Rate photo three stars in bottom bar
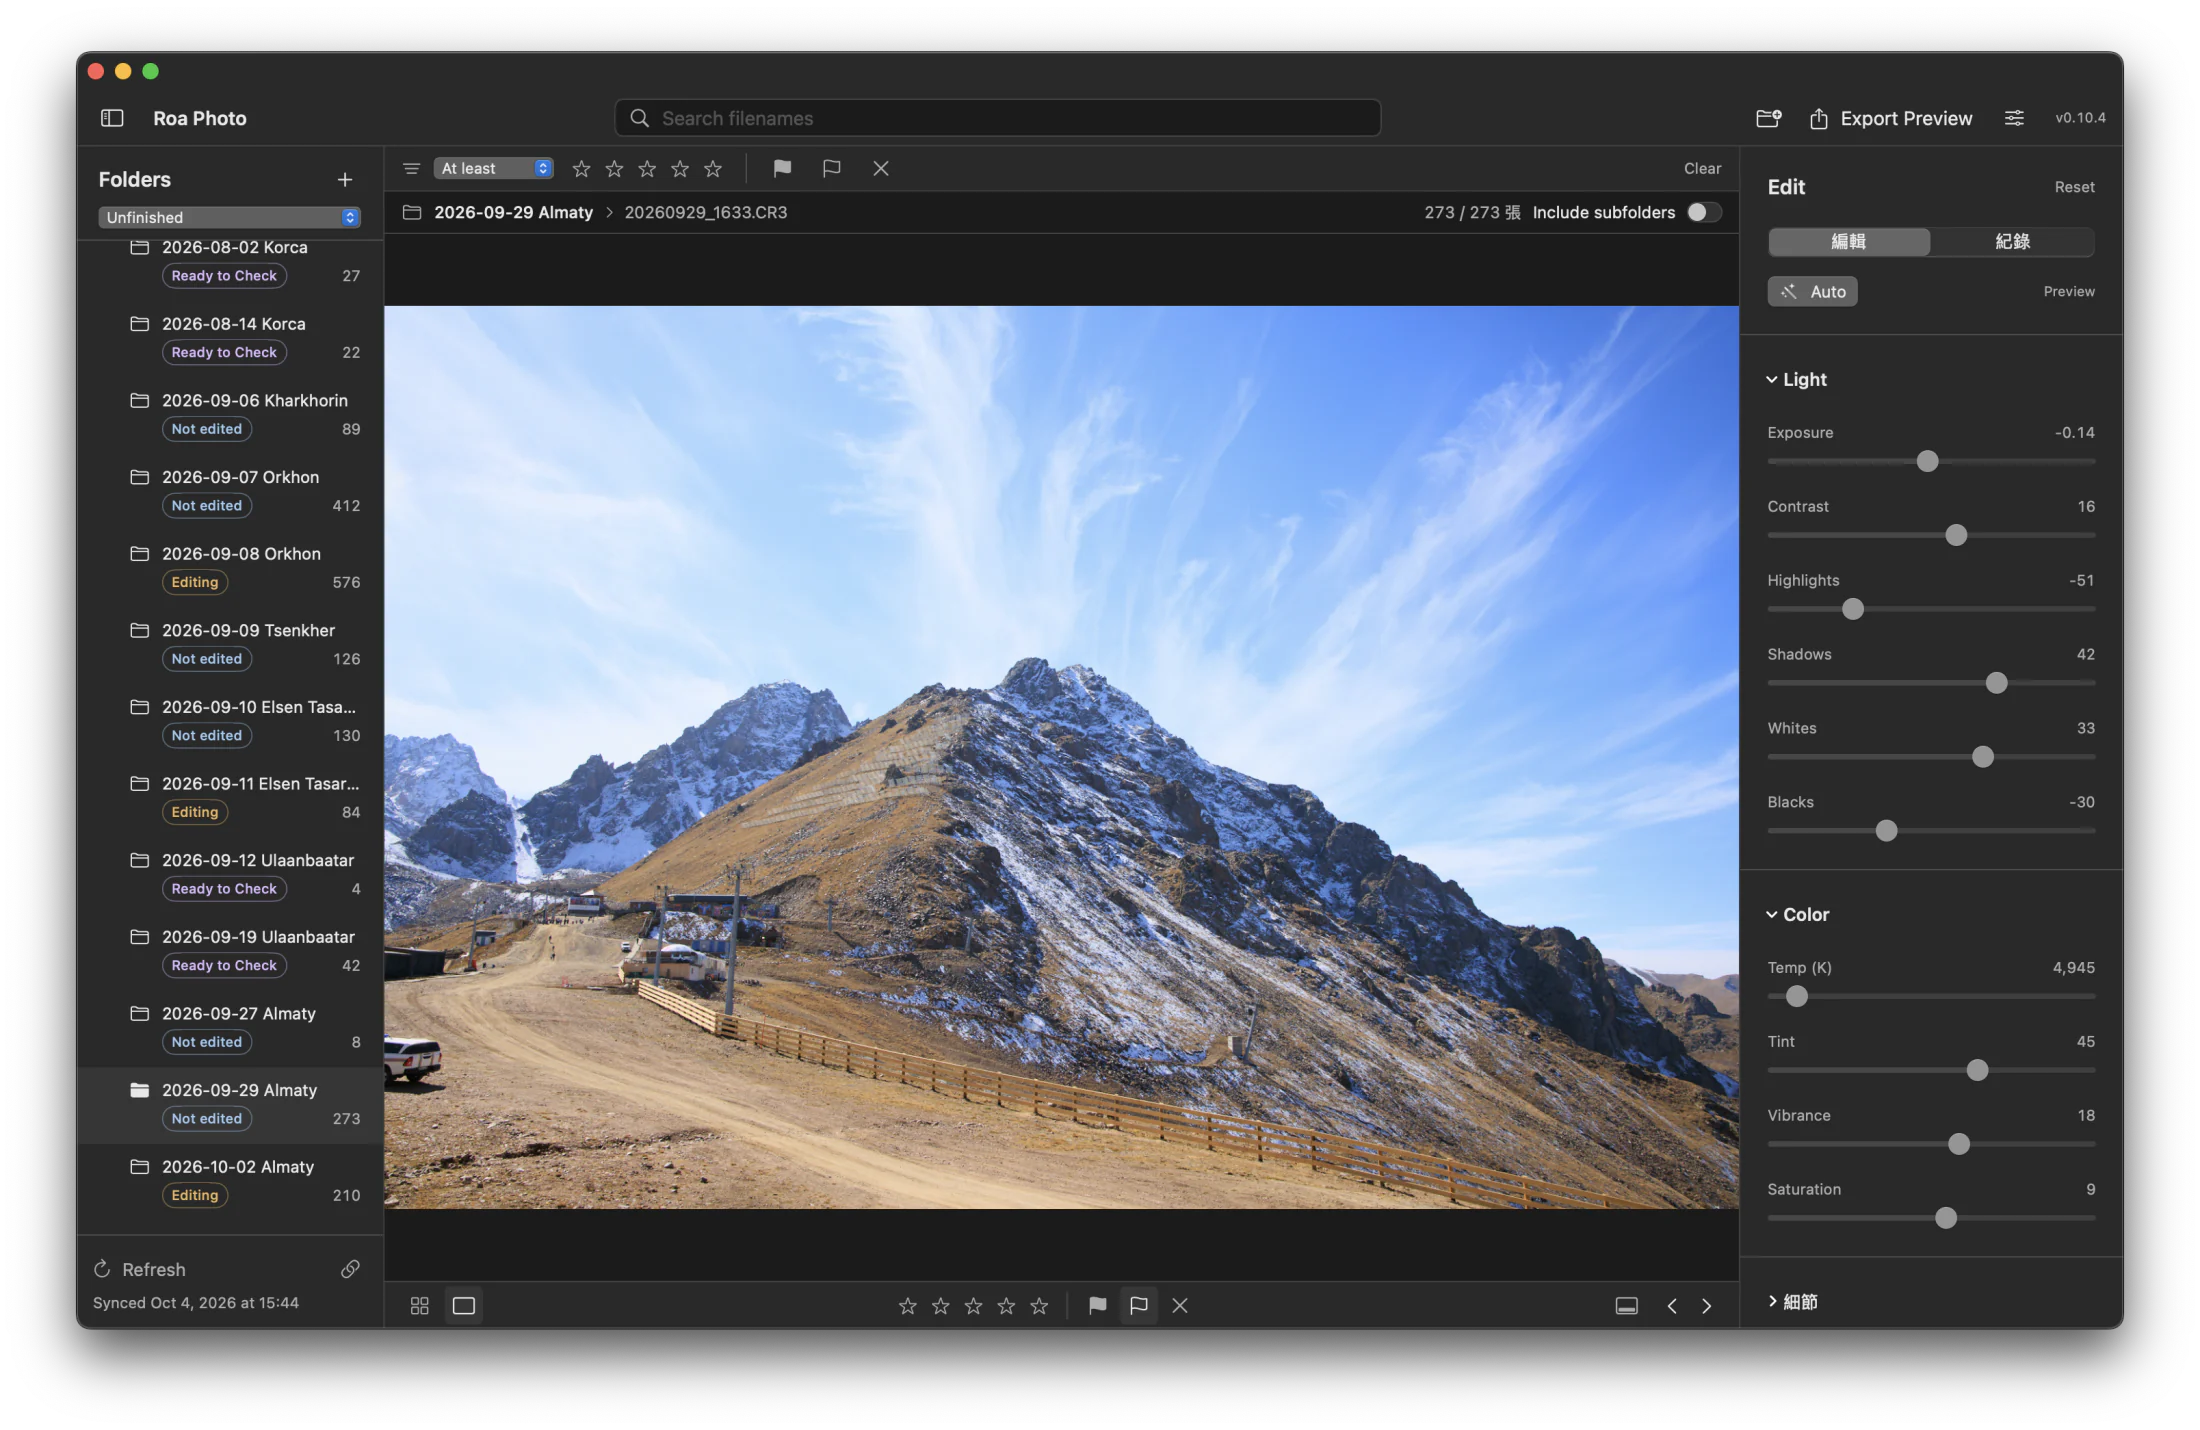This screenshot has width=2200, height=1430. 973,1306
